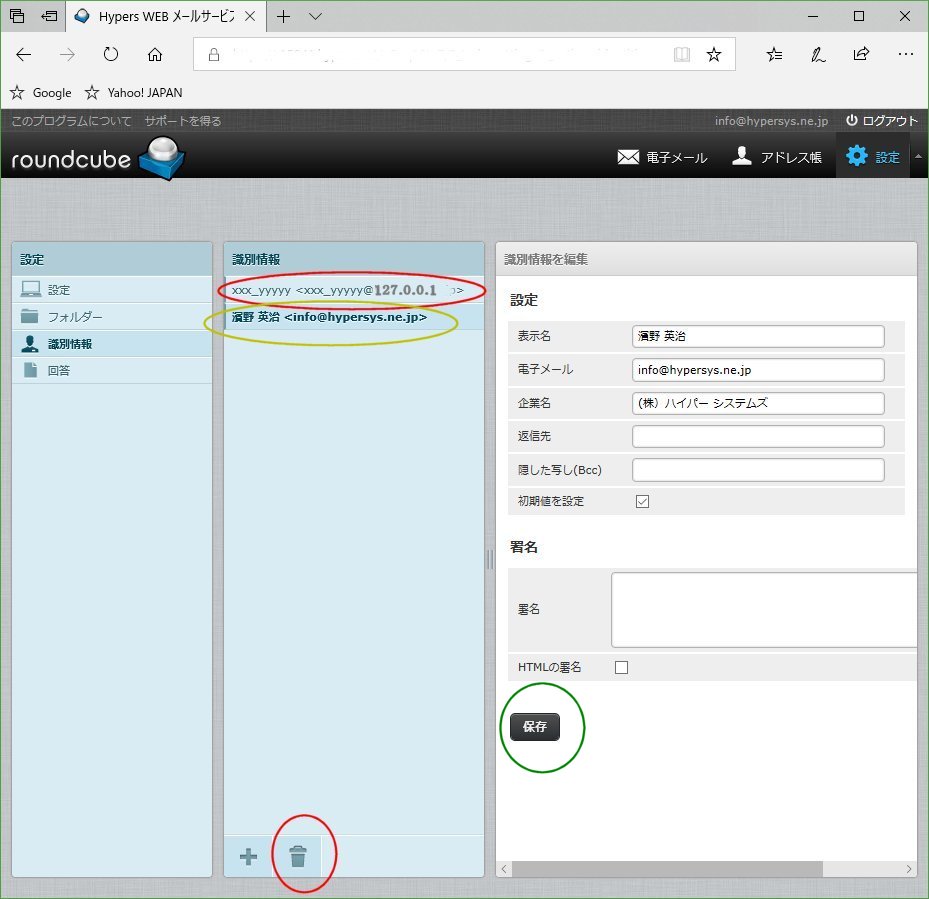
Task: Click inside the 表示名 input field
Action: coord(757,337)
